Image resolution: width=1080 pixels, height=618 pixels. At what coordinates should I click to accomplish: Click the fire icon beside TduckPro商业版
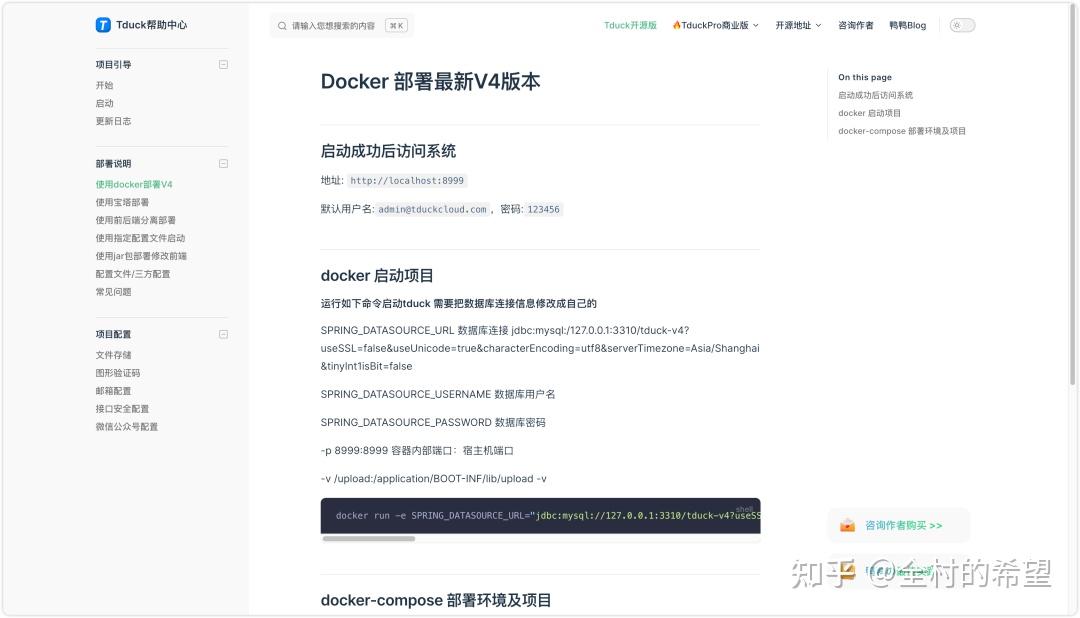click(x=676, y=25)
